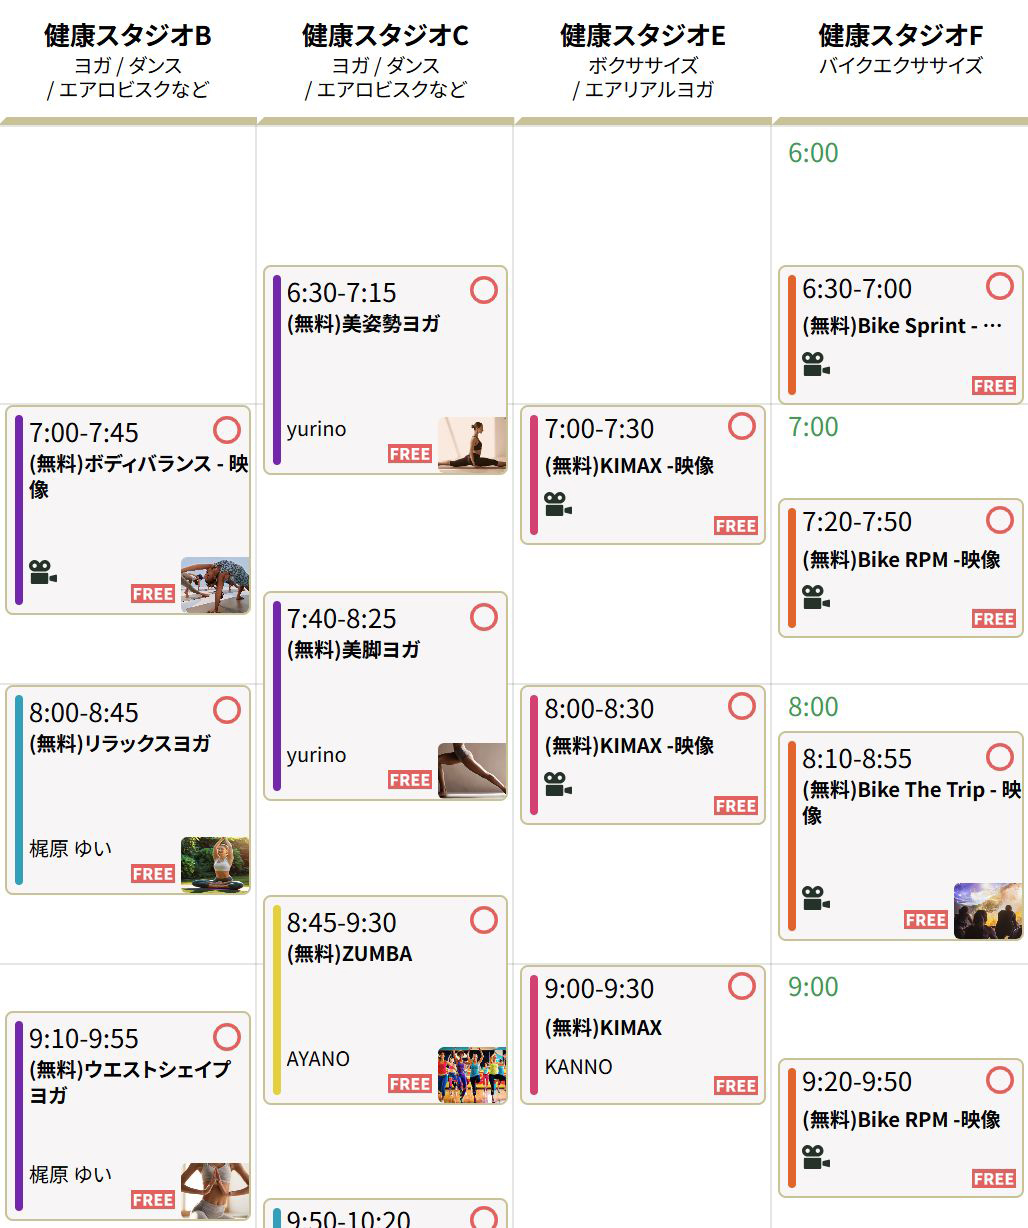Click the Bike The Trip thumbnail image
The image size is (1028, 1228).
click(988, 910)
